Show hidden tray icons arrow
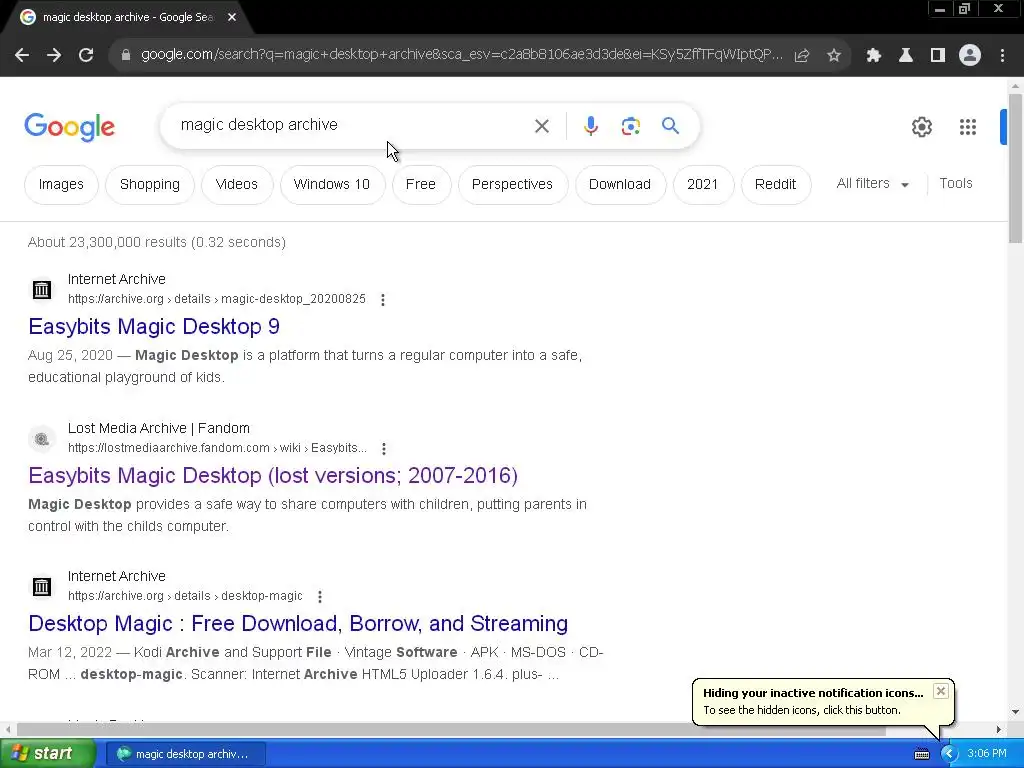This screenshot has width=1024, height=768. coord(948,754)
